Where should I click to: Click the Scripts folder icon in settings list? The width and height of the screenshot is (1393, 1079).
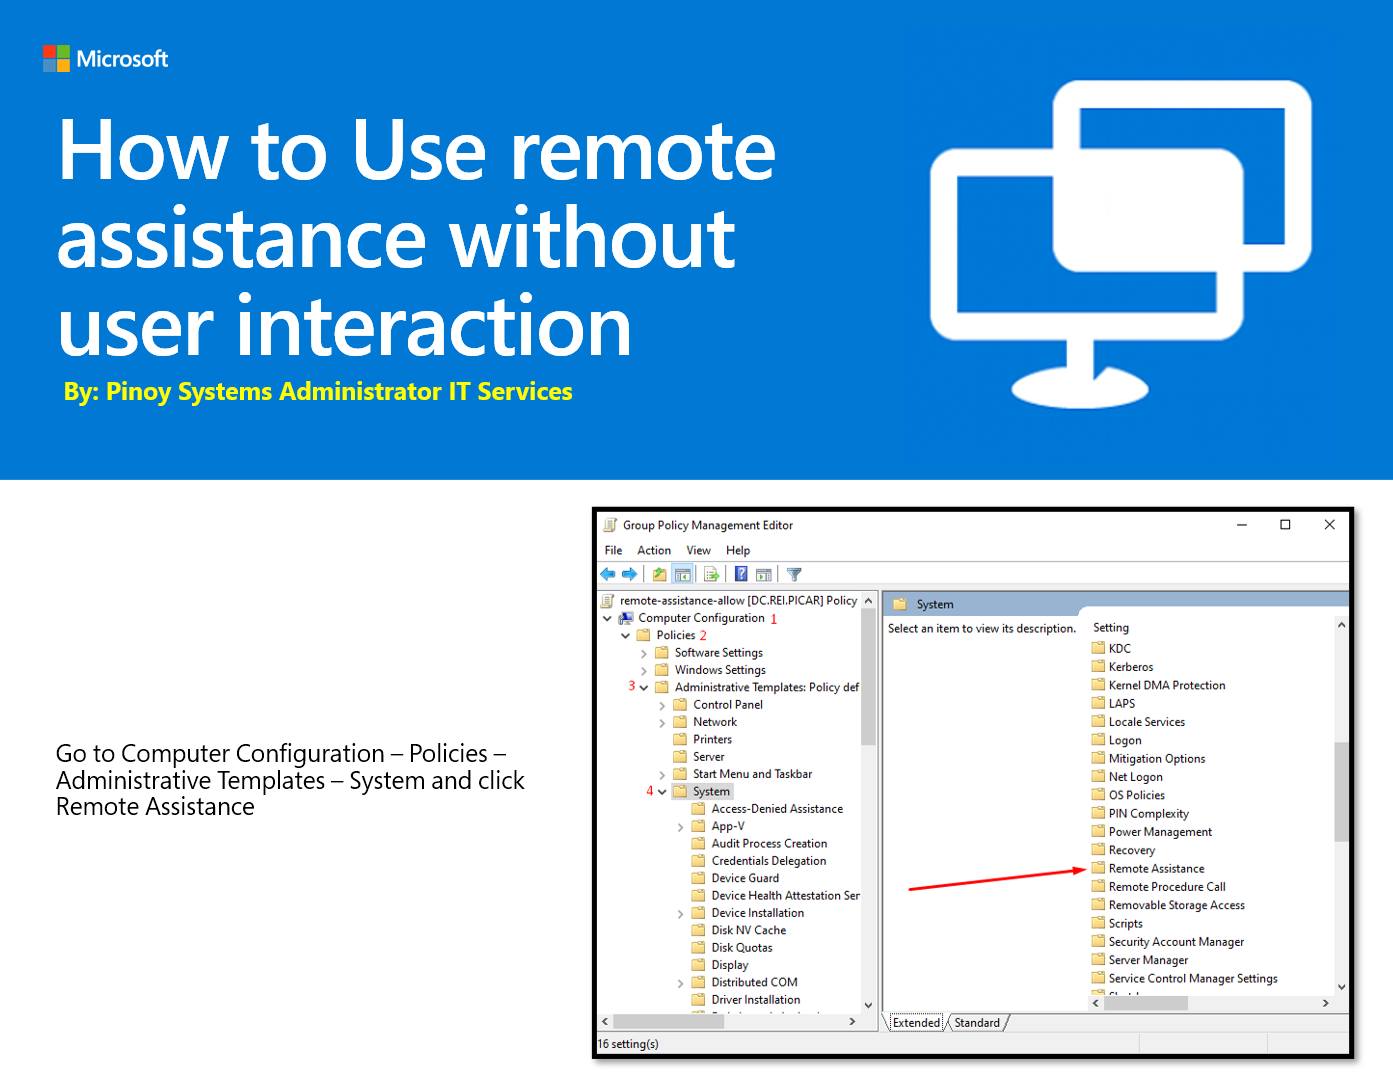click(1098, 923)
